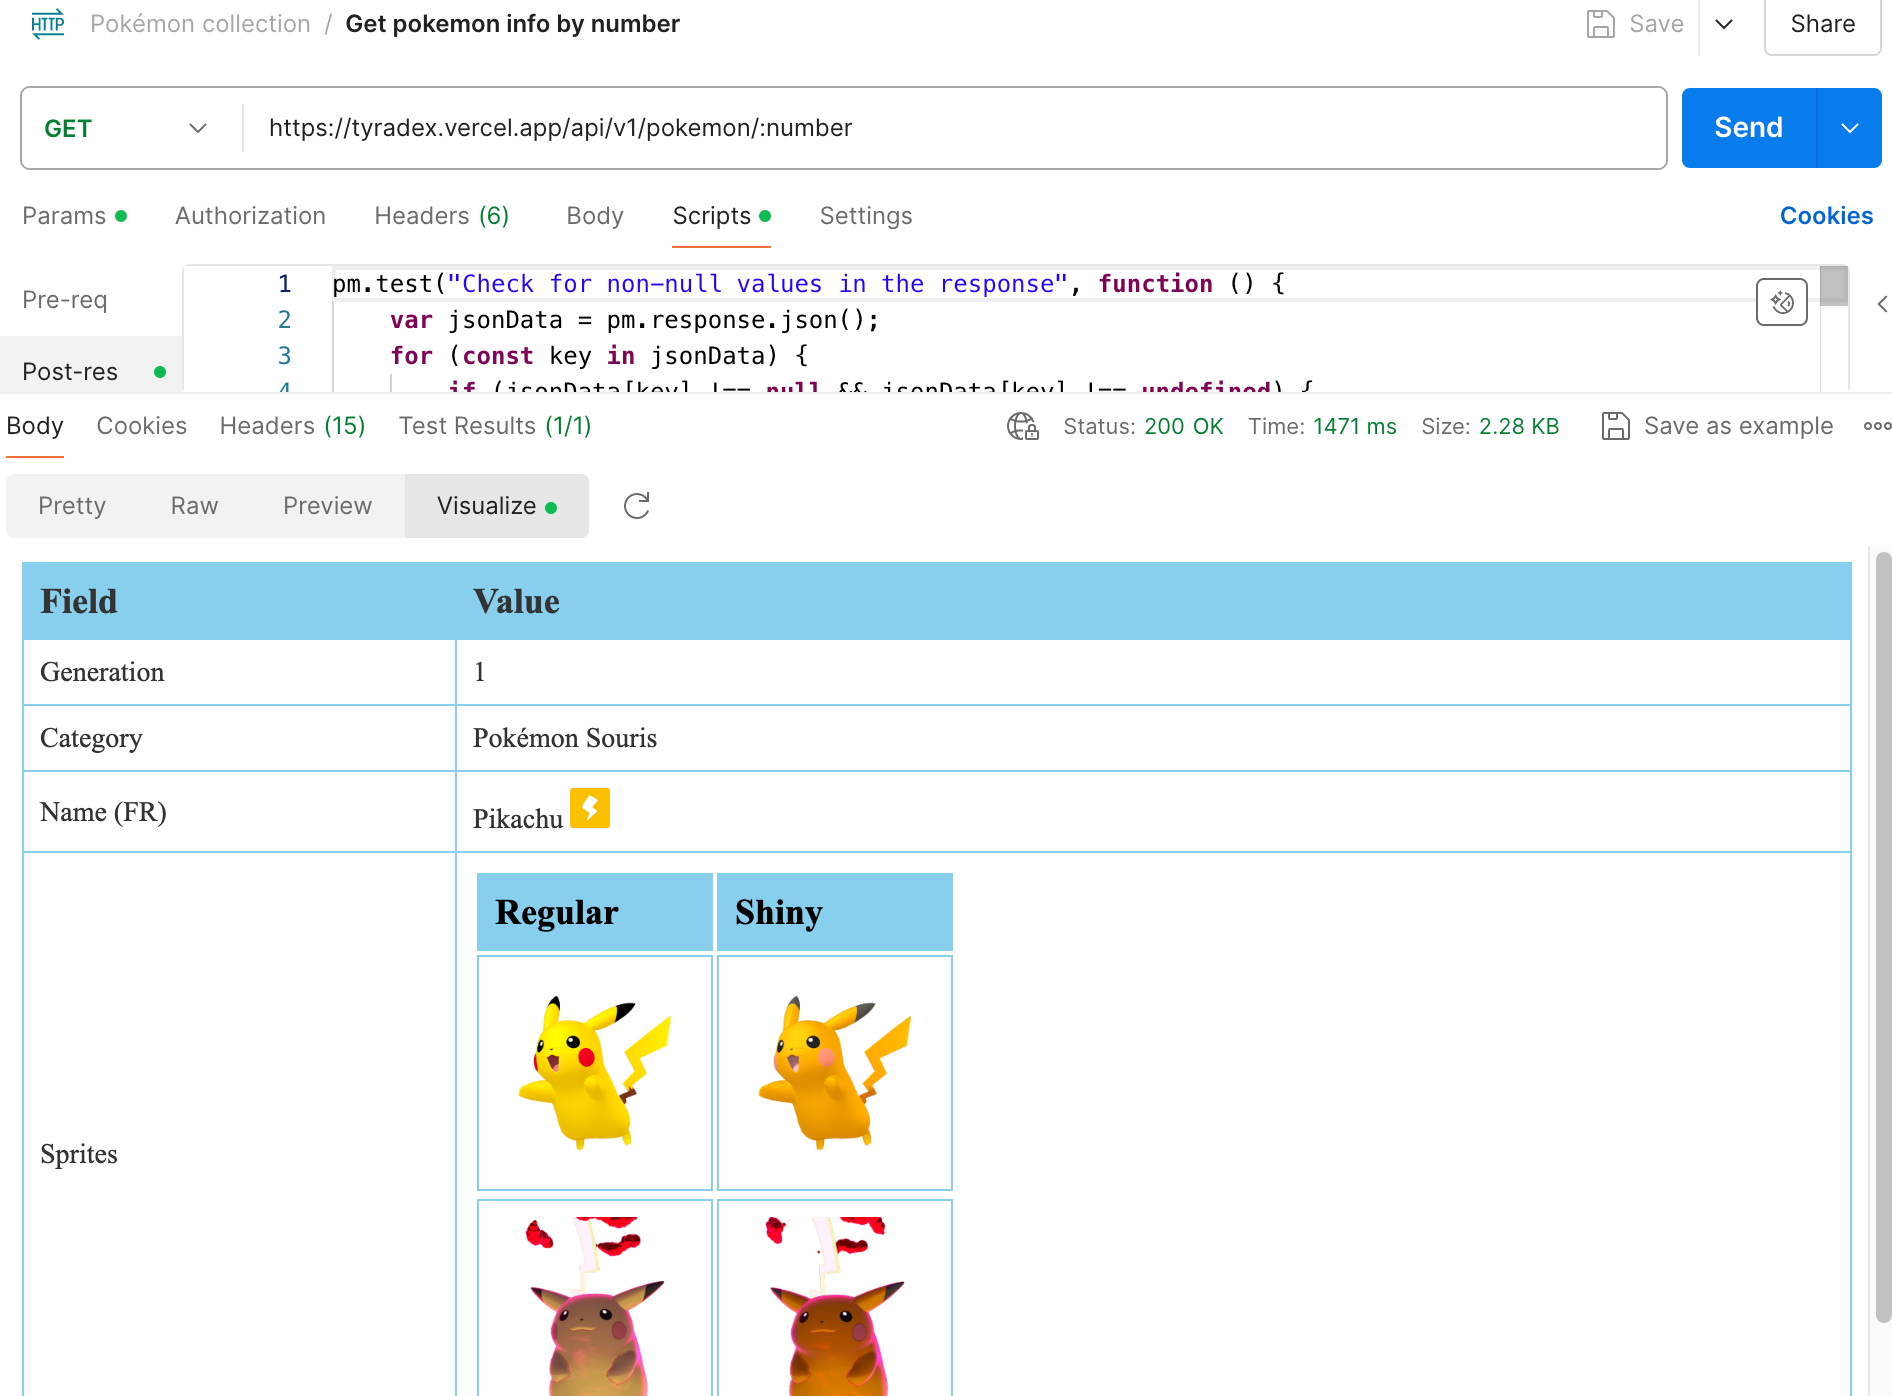Click the 'Regular' sprite column header
Image resolution: width=1892 pixels, height=1396 pixels.
(x=595, y=912)
